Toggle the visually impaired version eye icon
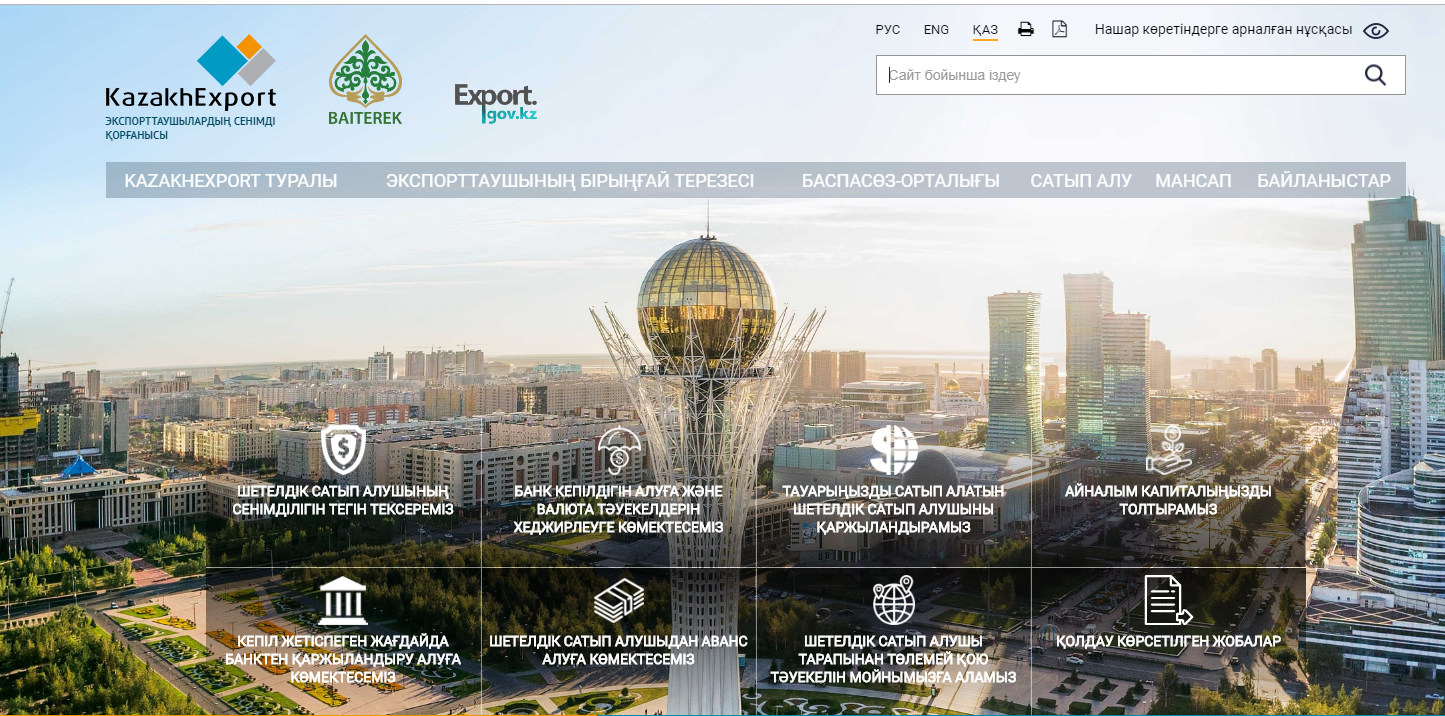Screen dimensions: 1445x716 pyautogui.click(x=1376, y=30)
